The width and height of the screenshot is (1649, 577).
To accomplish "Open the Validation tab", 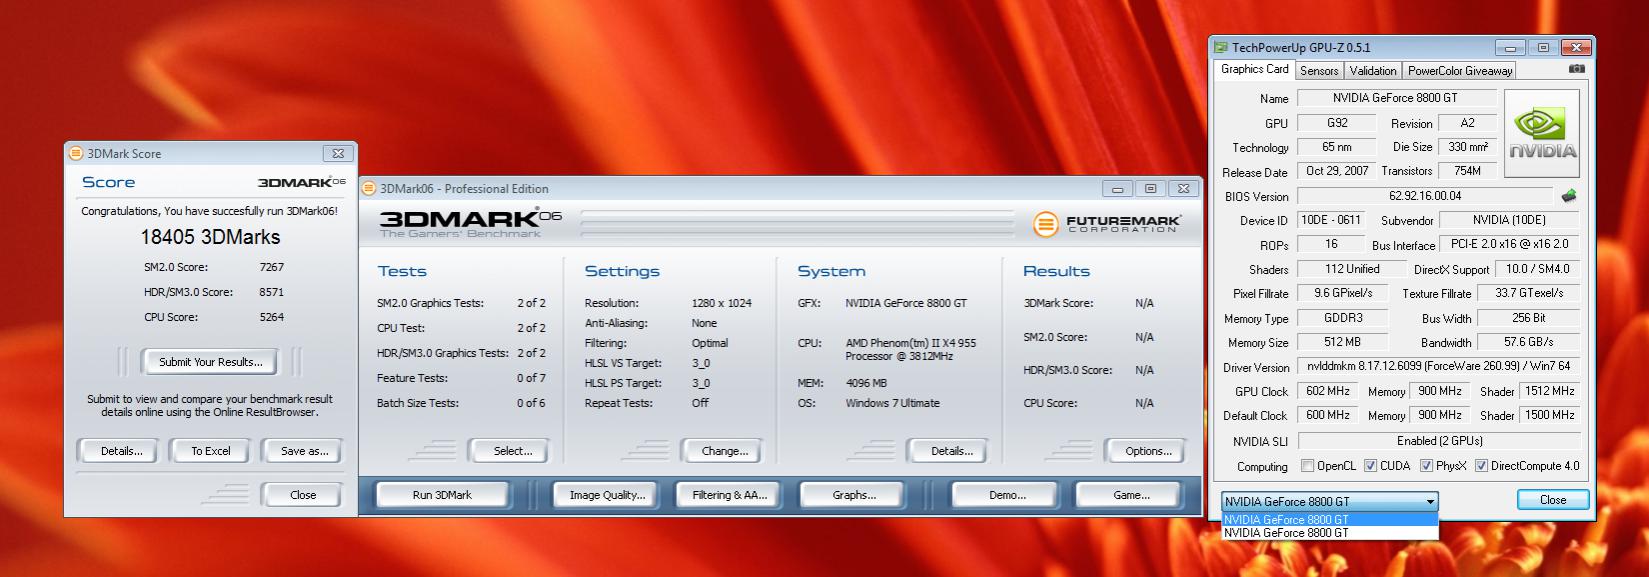I will point(1372,71).
